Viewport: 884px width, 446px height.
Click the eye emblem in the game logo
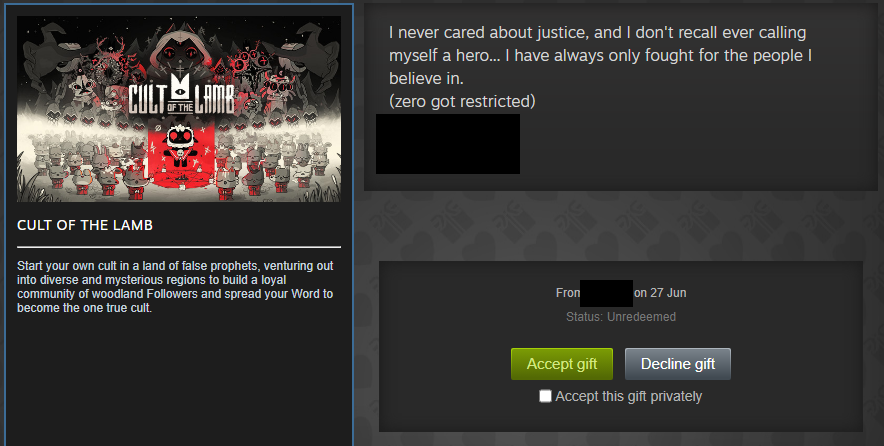180,91
